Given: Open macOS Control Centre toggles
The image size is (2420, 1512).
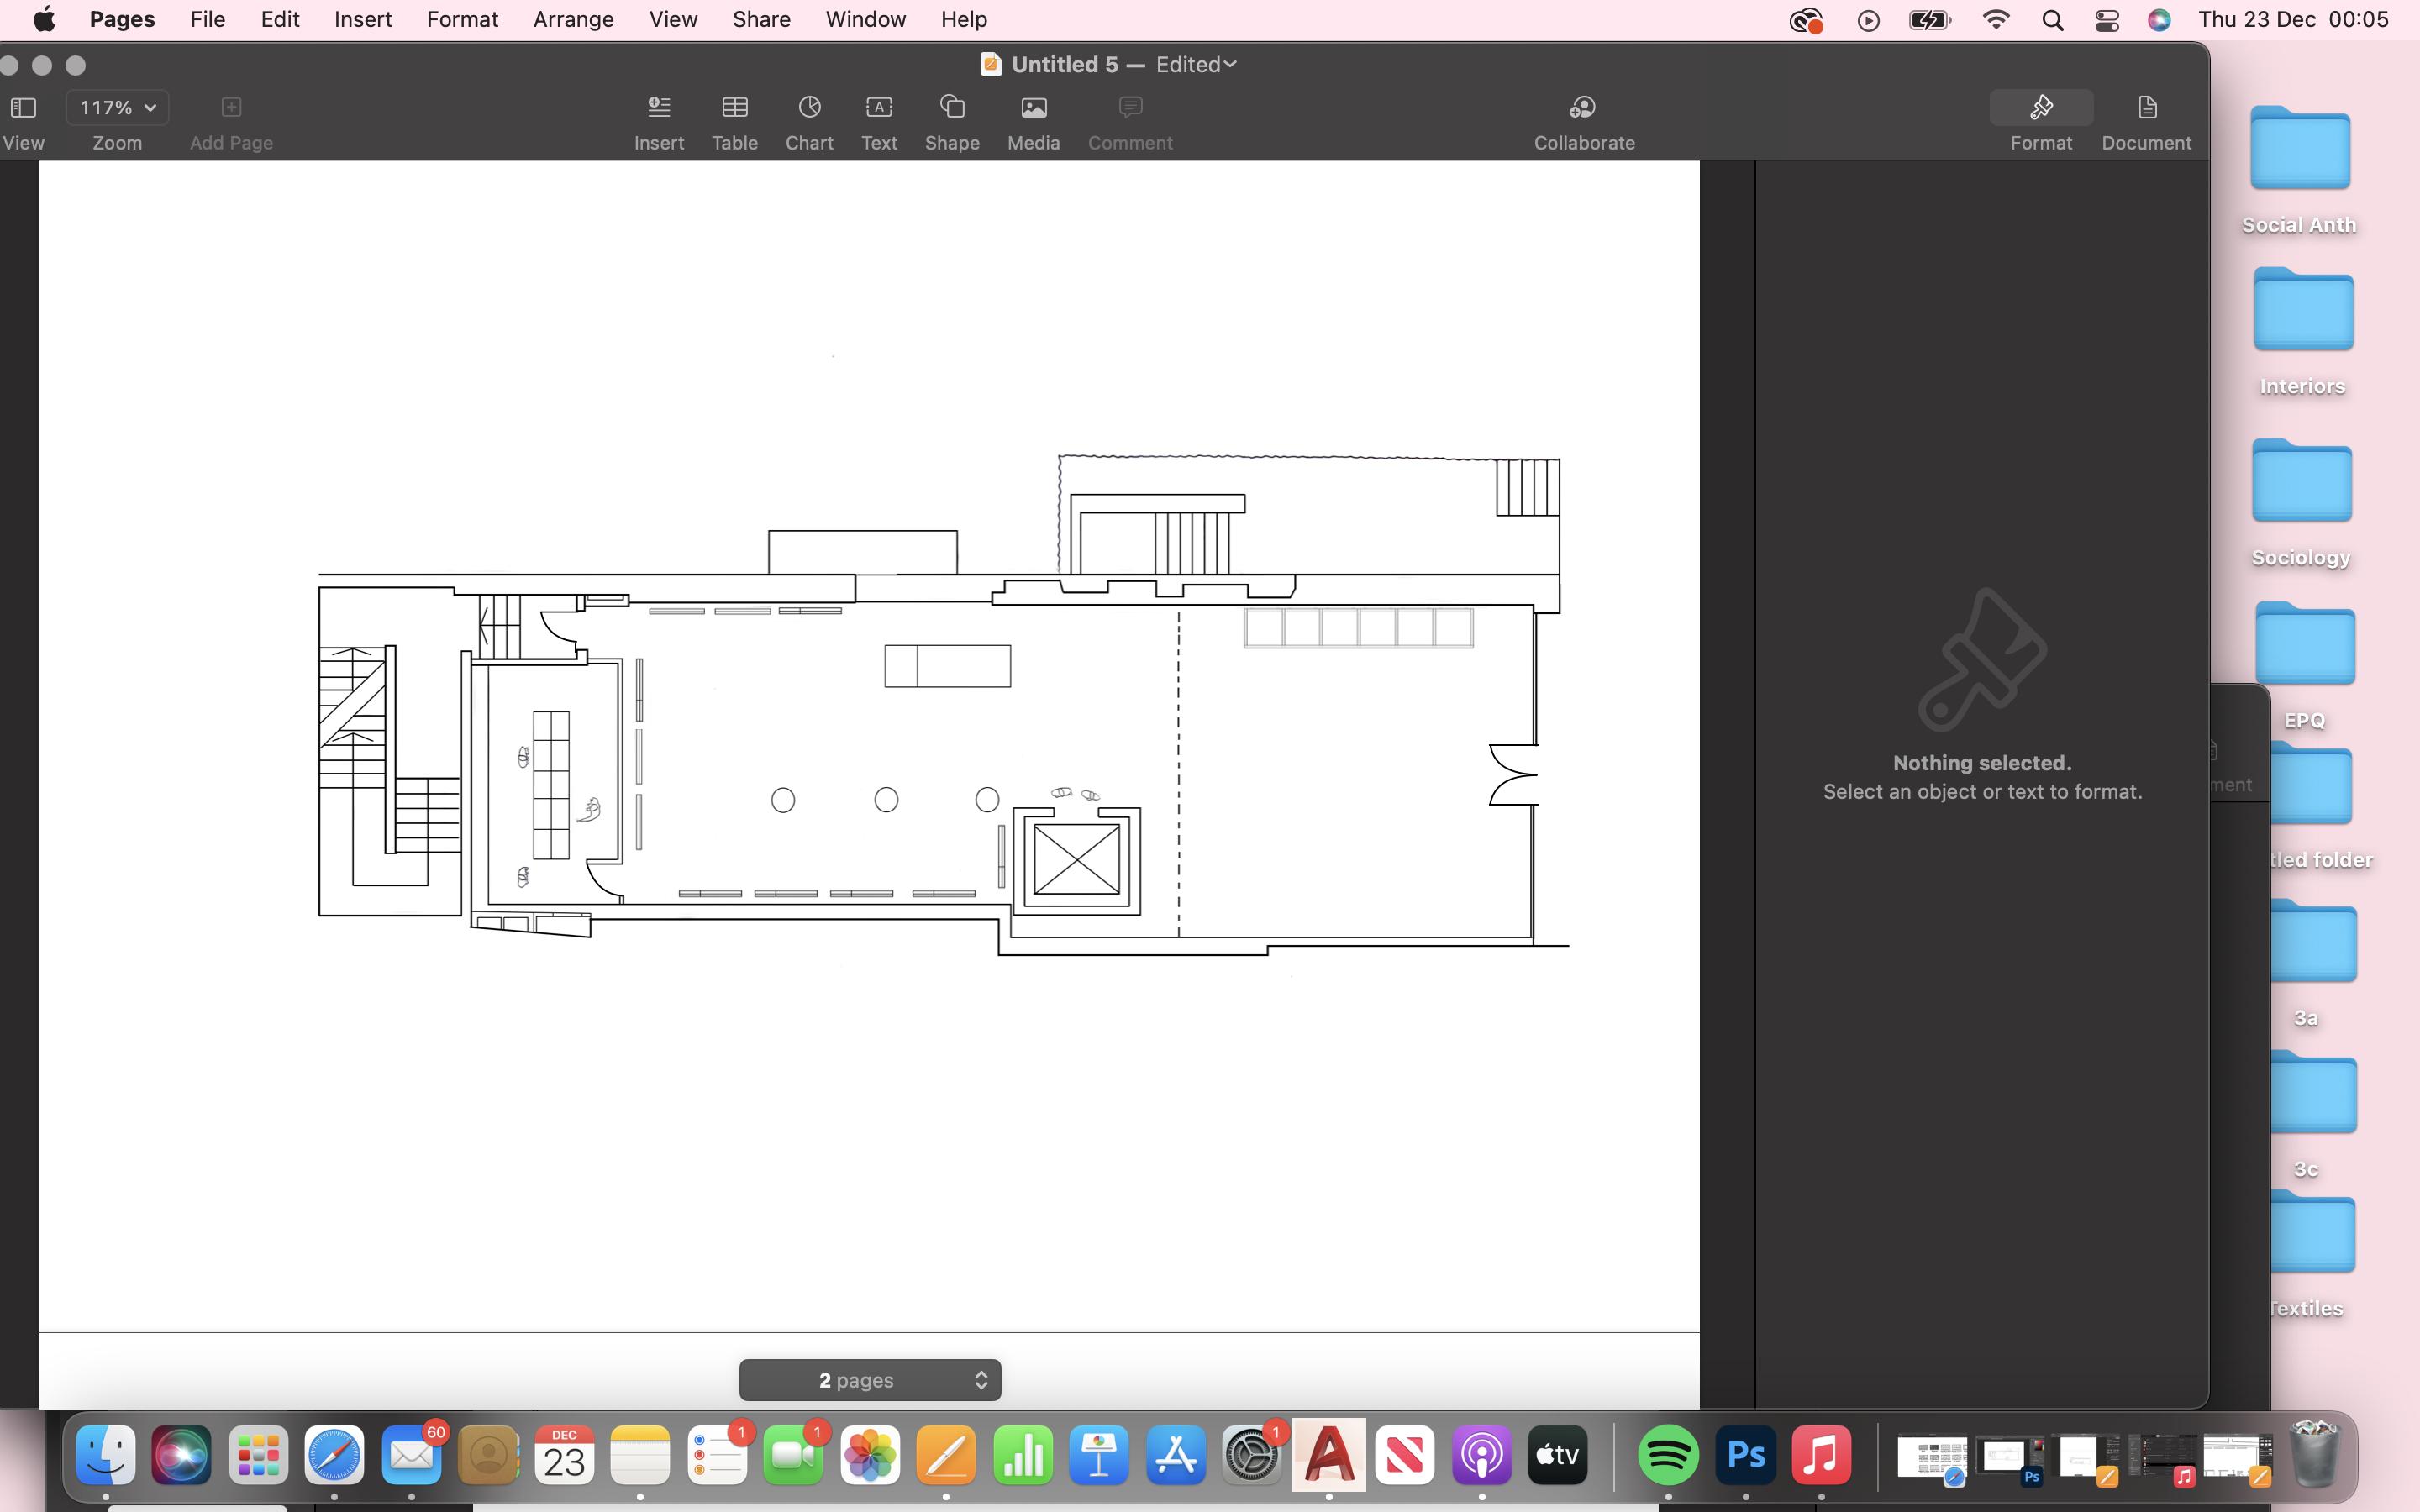Looking at the screenshot, I should click(2106, 20).
